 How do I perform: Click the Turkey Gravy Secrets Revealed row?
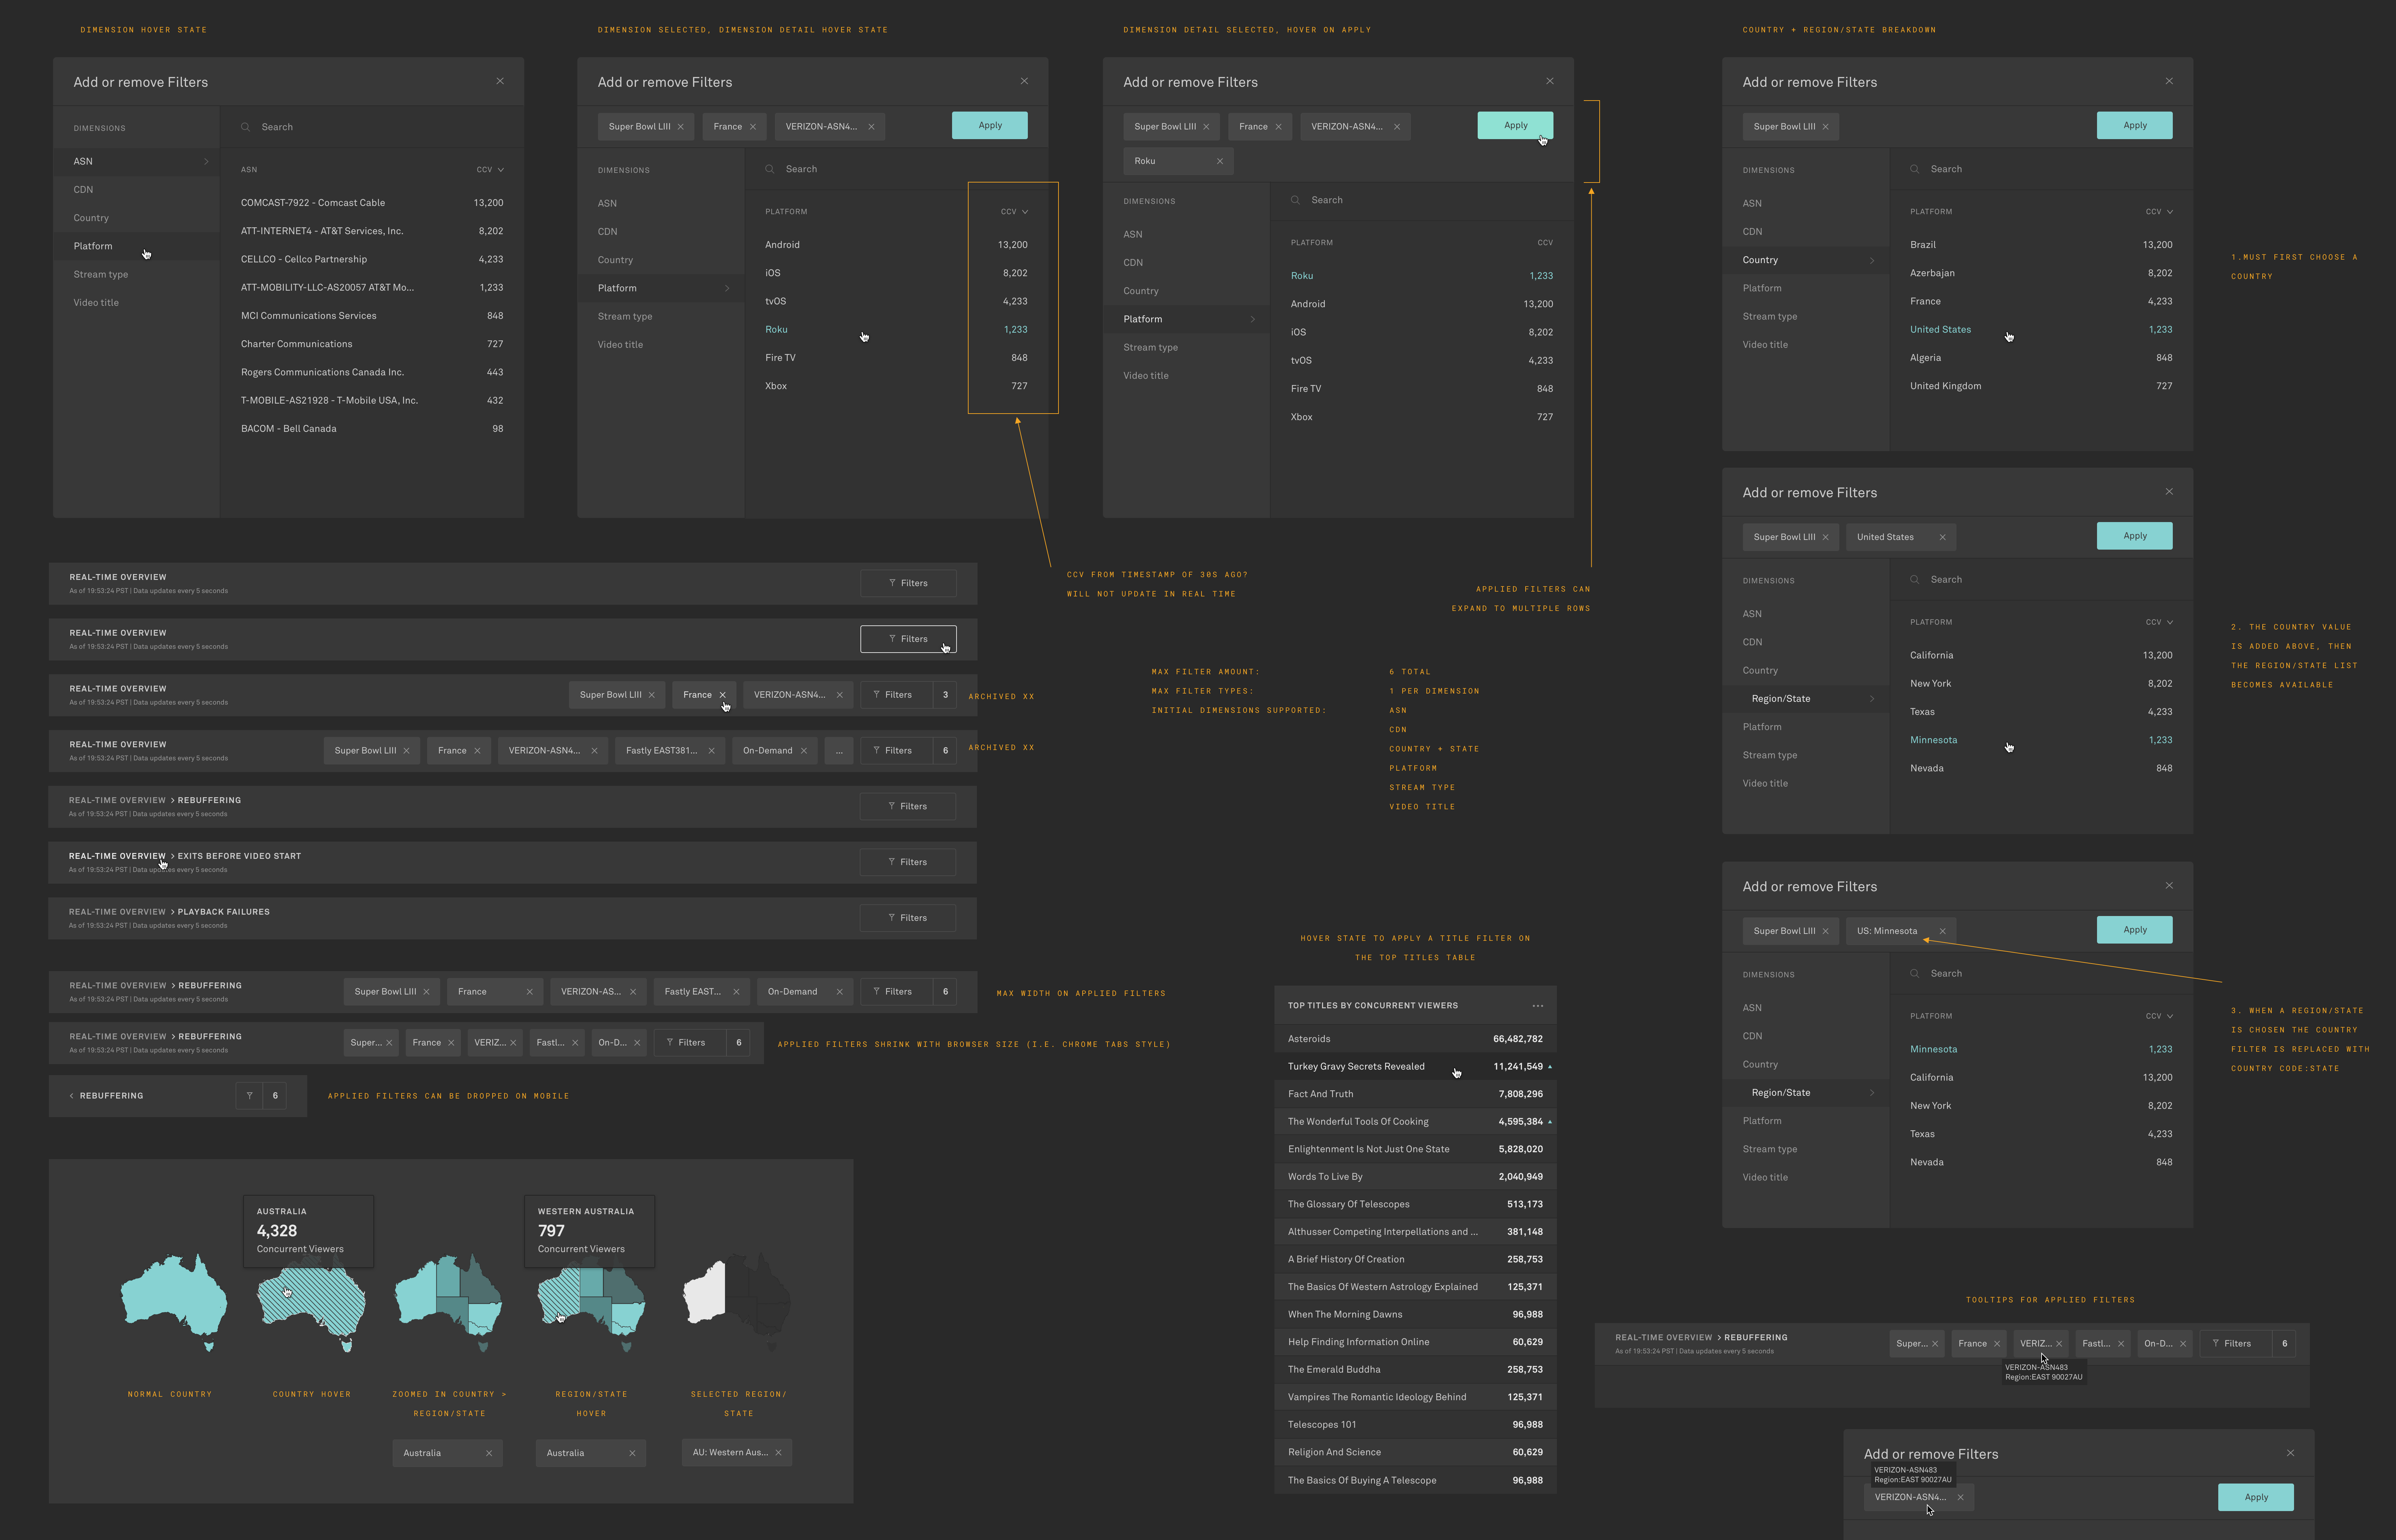point(1415,1066)
